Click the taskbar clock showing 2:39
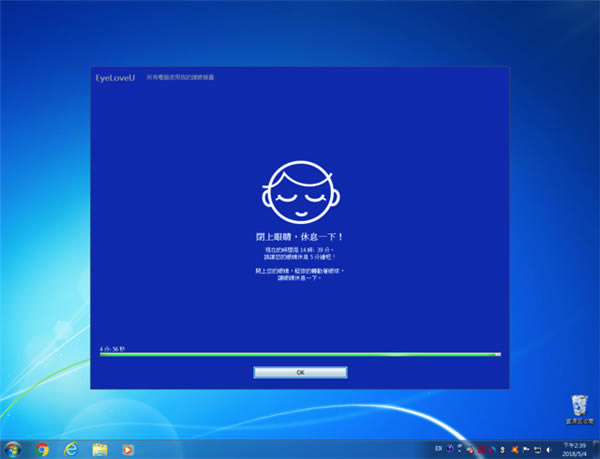Viewport: 600px width, 459px height. [x=574, y=450]
